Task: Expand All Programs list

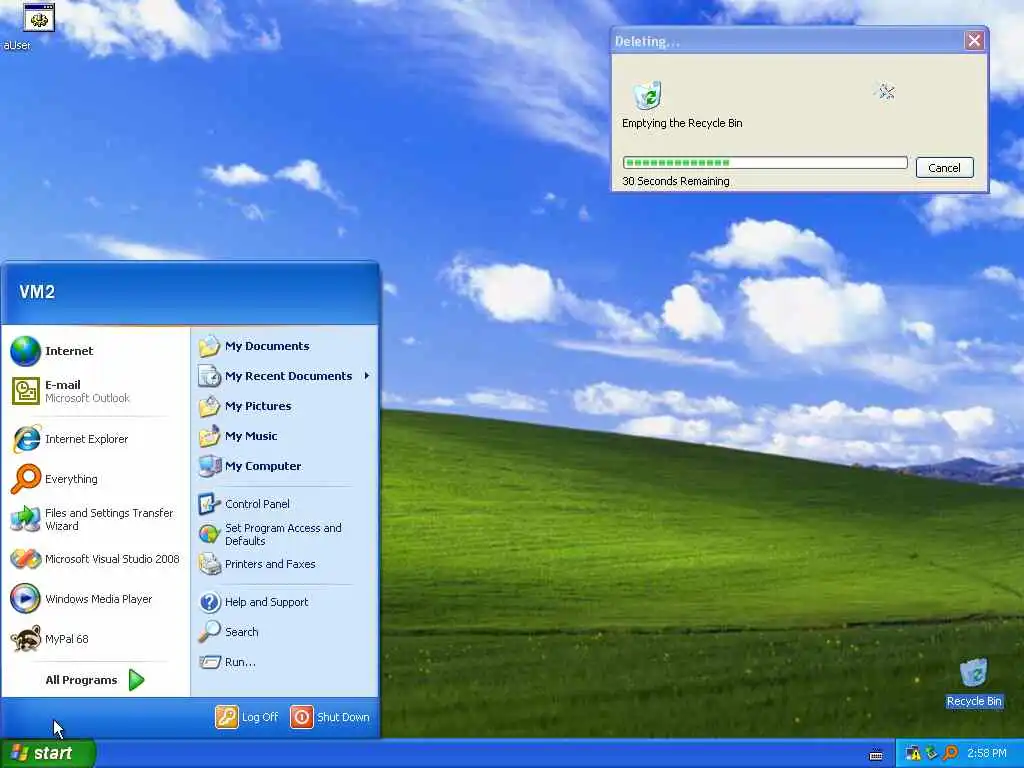Action: point(95,680)
